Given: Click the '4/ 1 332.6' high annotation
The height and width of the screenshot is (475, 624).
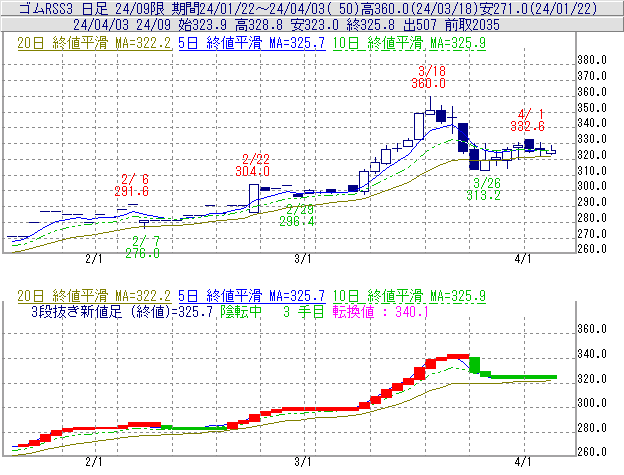Looking at the screenshot, I should click(528, 120).
